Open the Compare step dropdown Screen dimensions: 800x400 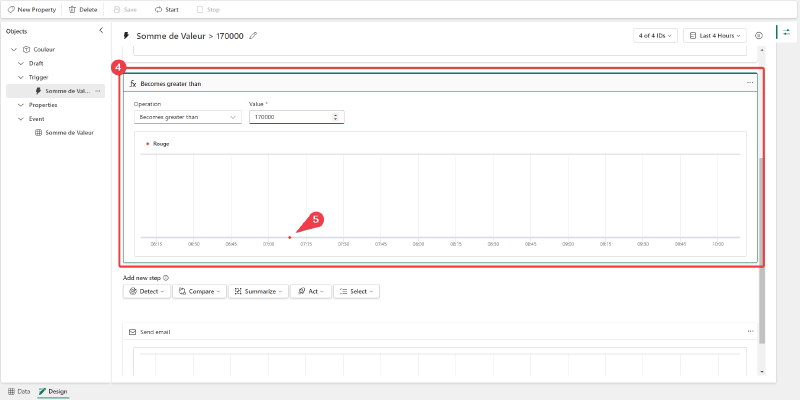tap(199, 291)
